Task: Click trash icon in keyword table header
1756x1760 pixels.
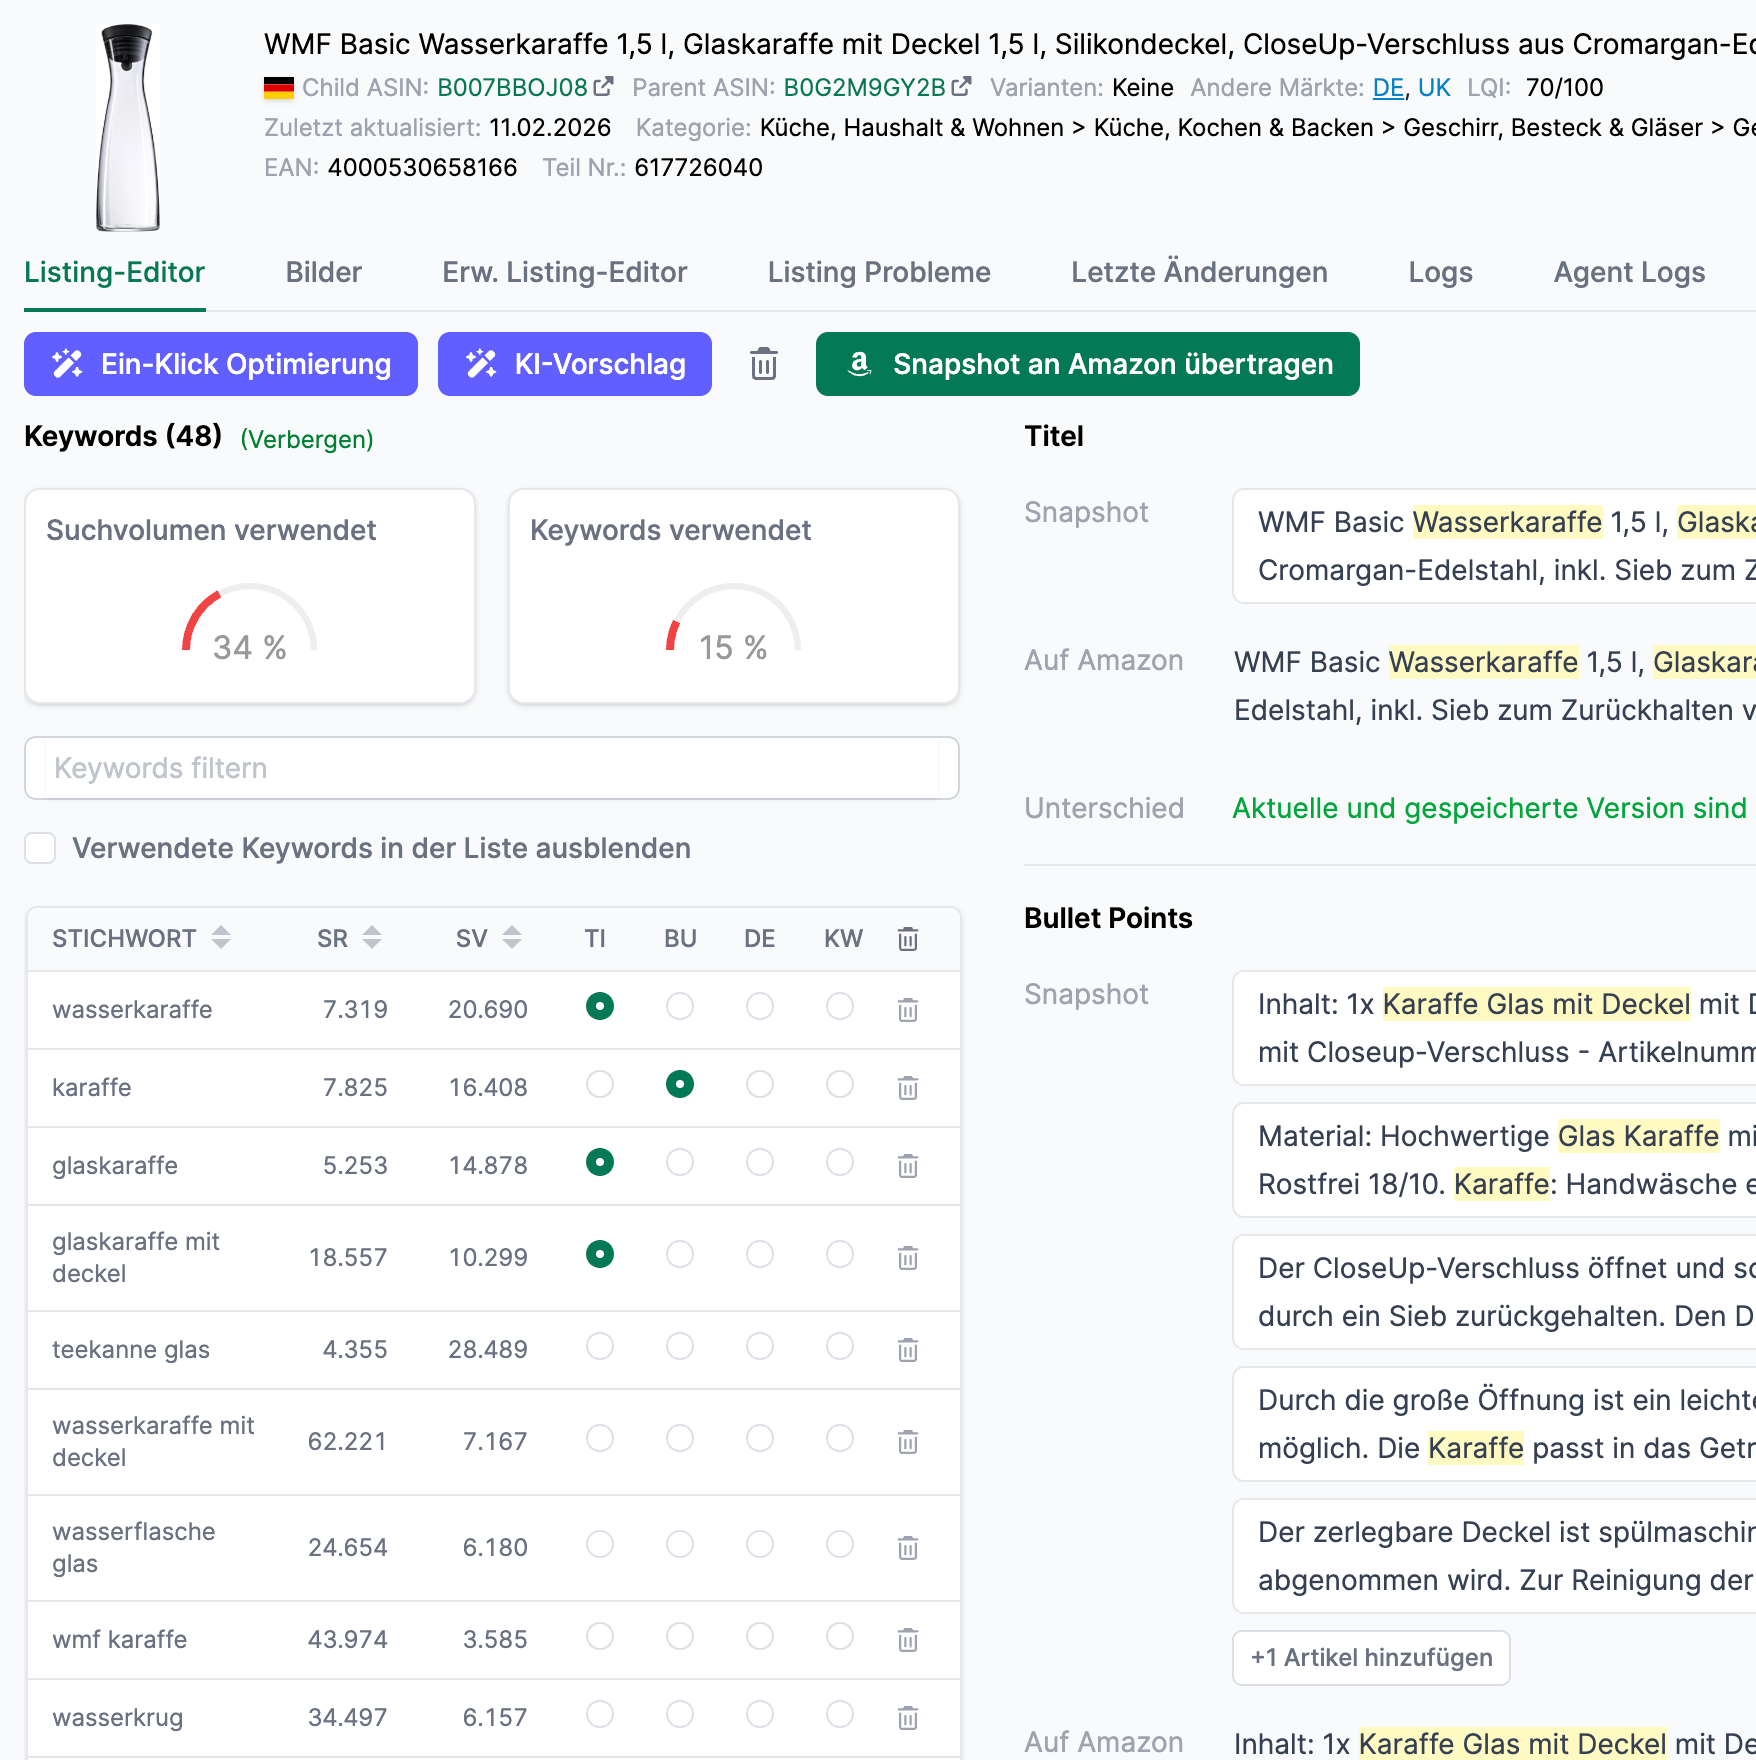Action: pos(907,939)
